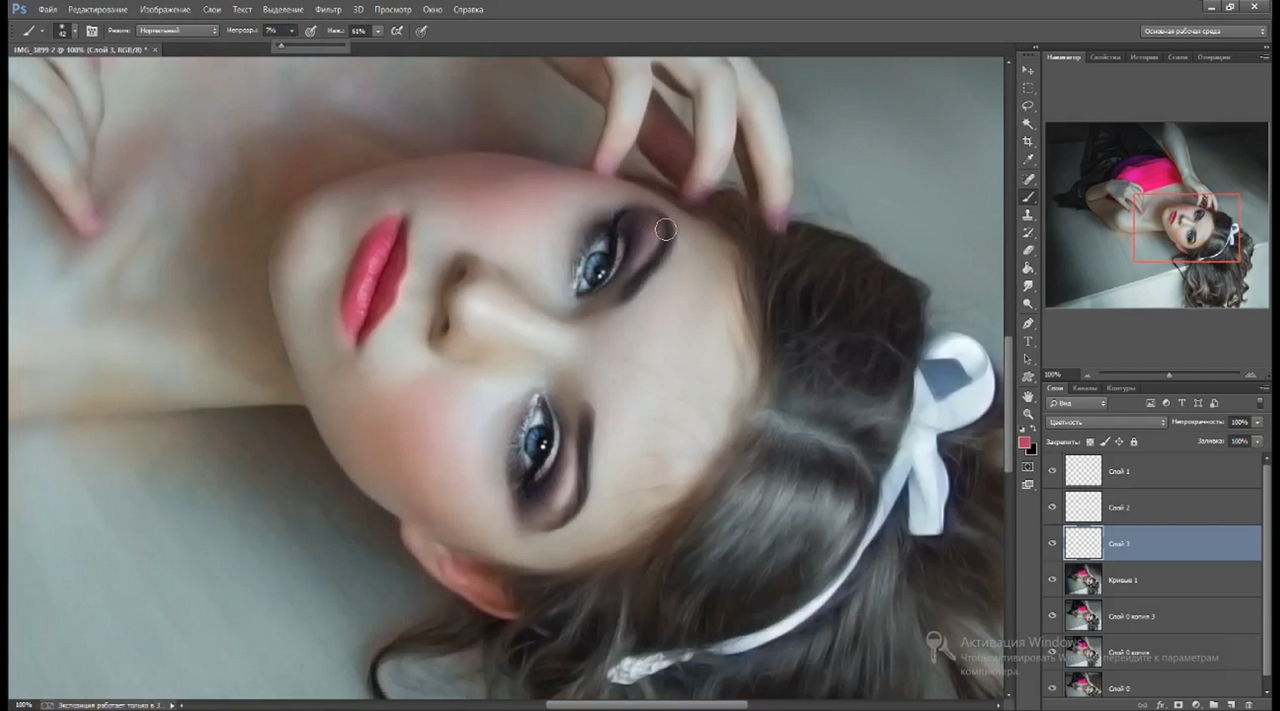Select layer Слой 1 thumbnail
This screenshot has height=711, width=1280.
pos(1083,471)
